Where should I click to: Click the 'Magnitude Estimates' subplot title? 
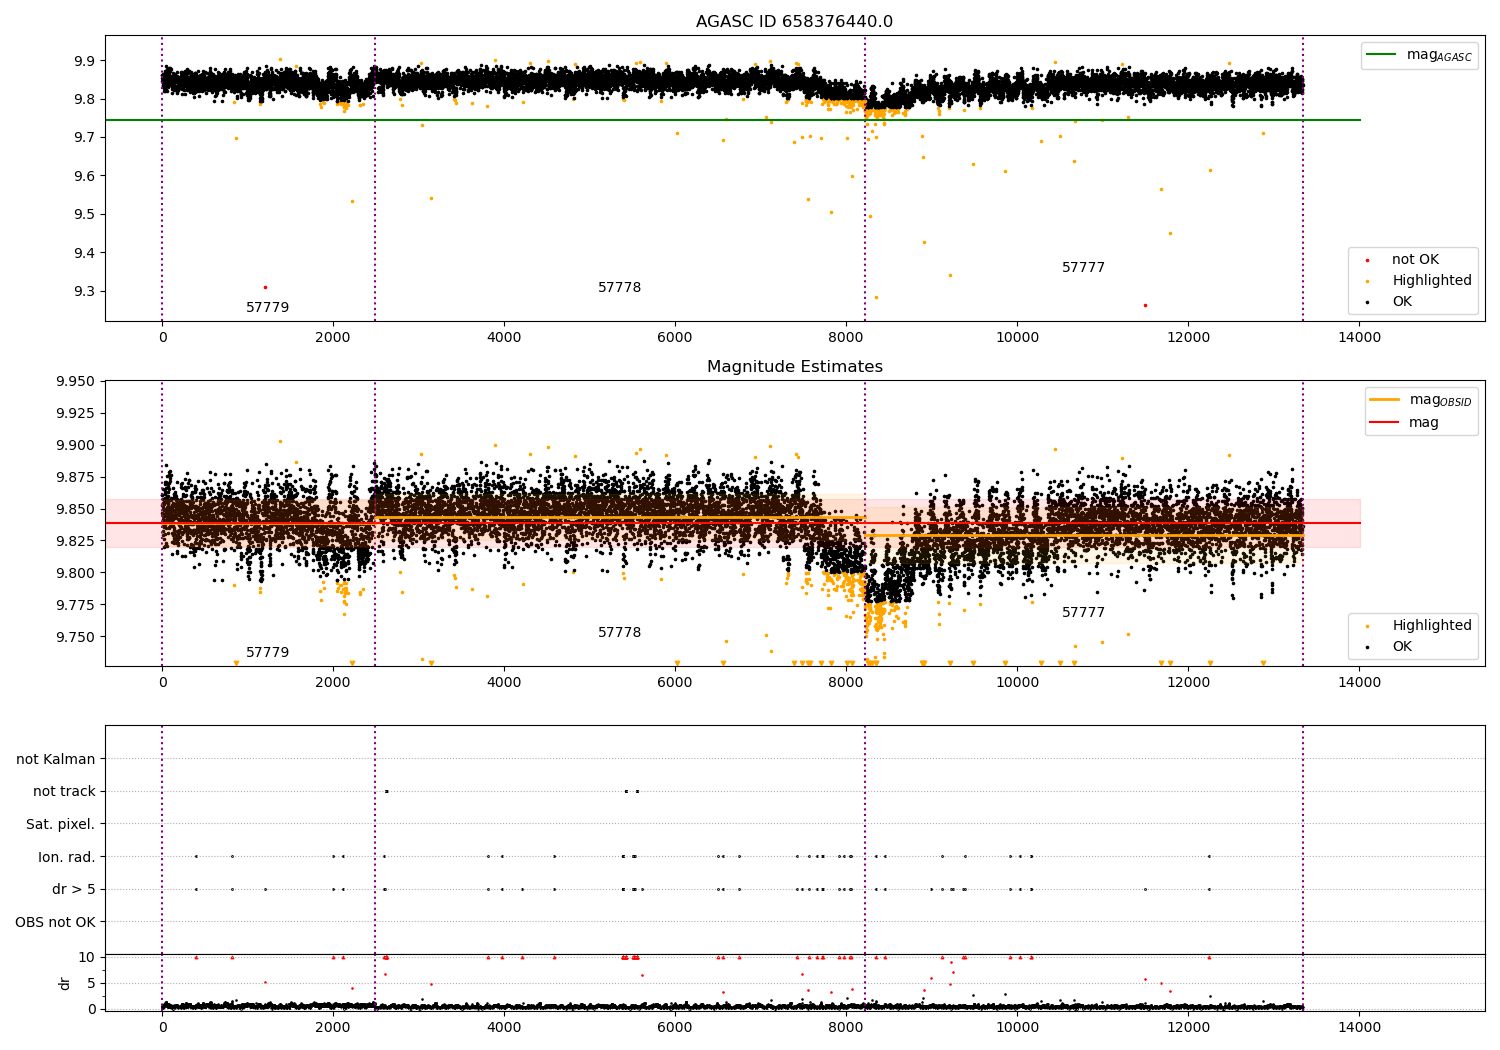[794, 367]
